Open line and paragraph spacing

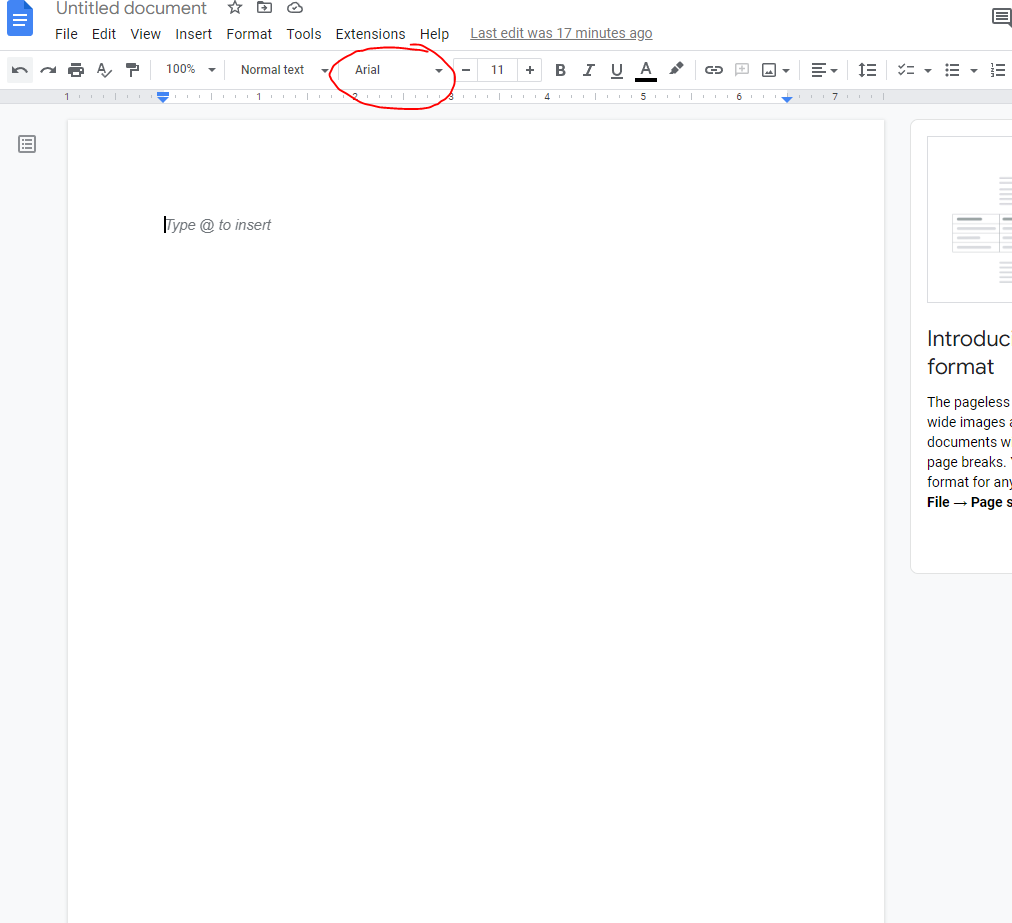pyautogui.click(x=867, y=70)
